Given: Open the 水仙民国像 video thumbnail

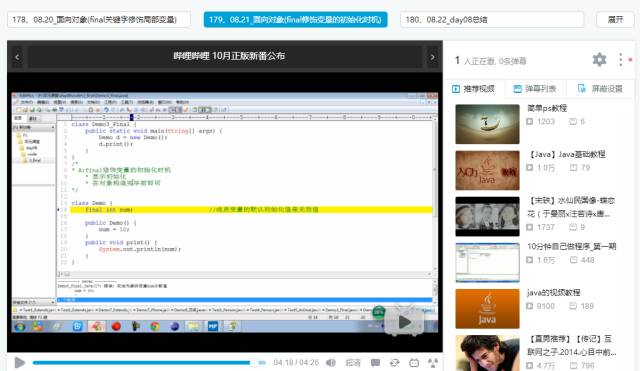Looking at the screenshot, I should pyautogui.click(x=487, y=216).
